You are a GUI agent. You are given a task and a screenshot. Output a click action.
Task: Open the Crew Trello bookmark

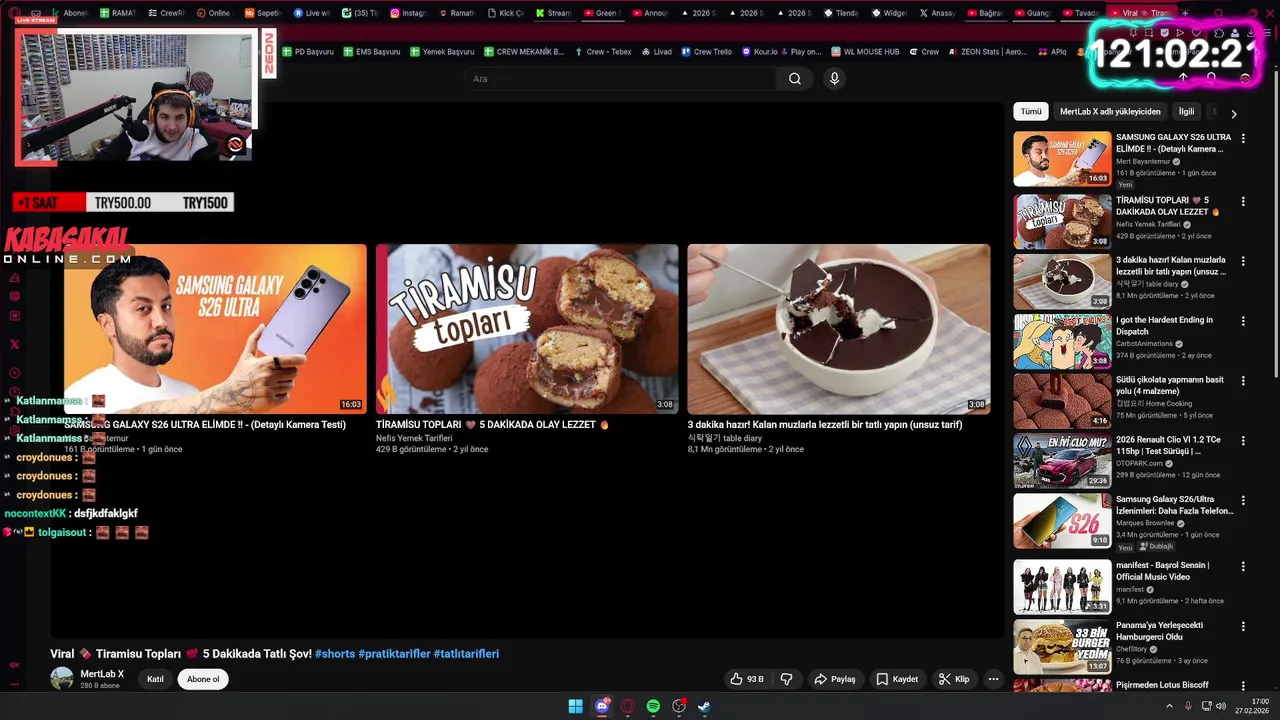coord(706,51)
